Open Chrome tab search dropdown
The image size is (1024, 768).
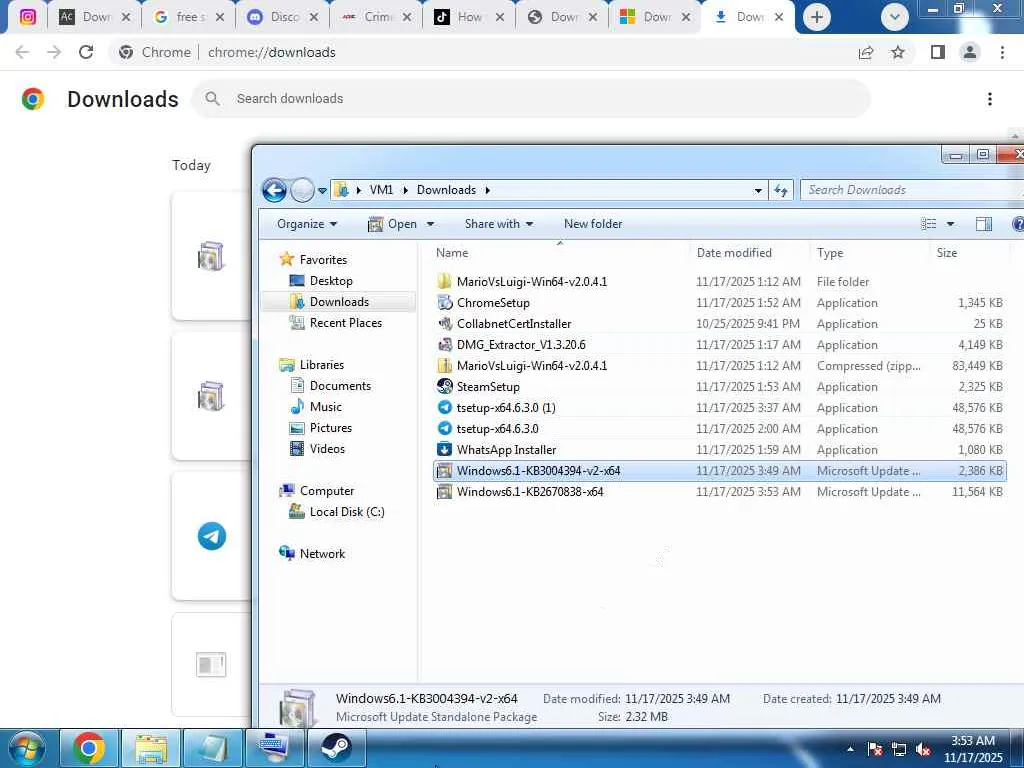point(895,17)
